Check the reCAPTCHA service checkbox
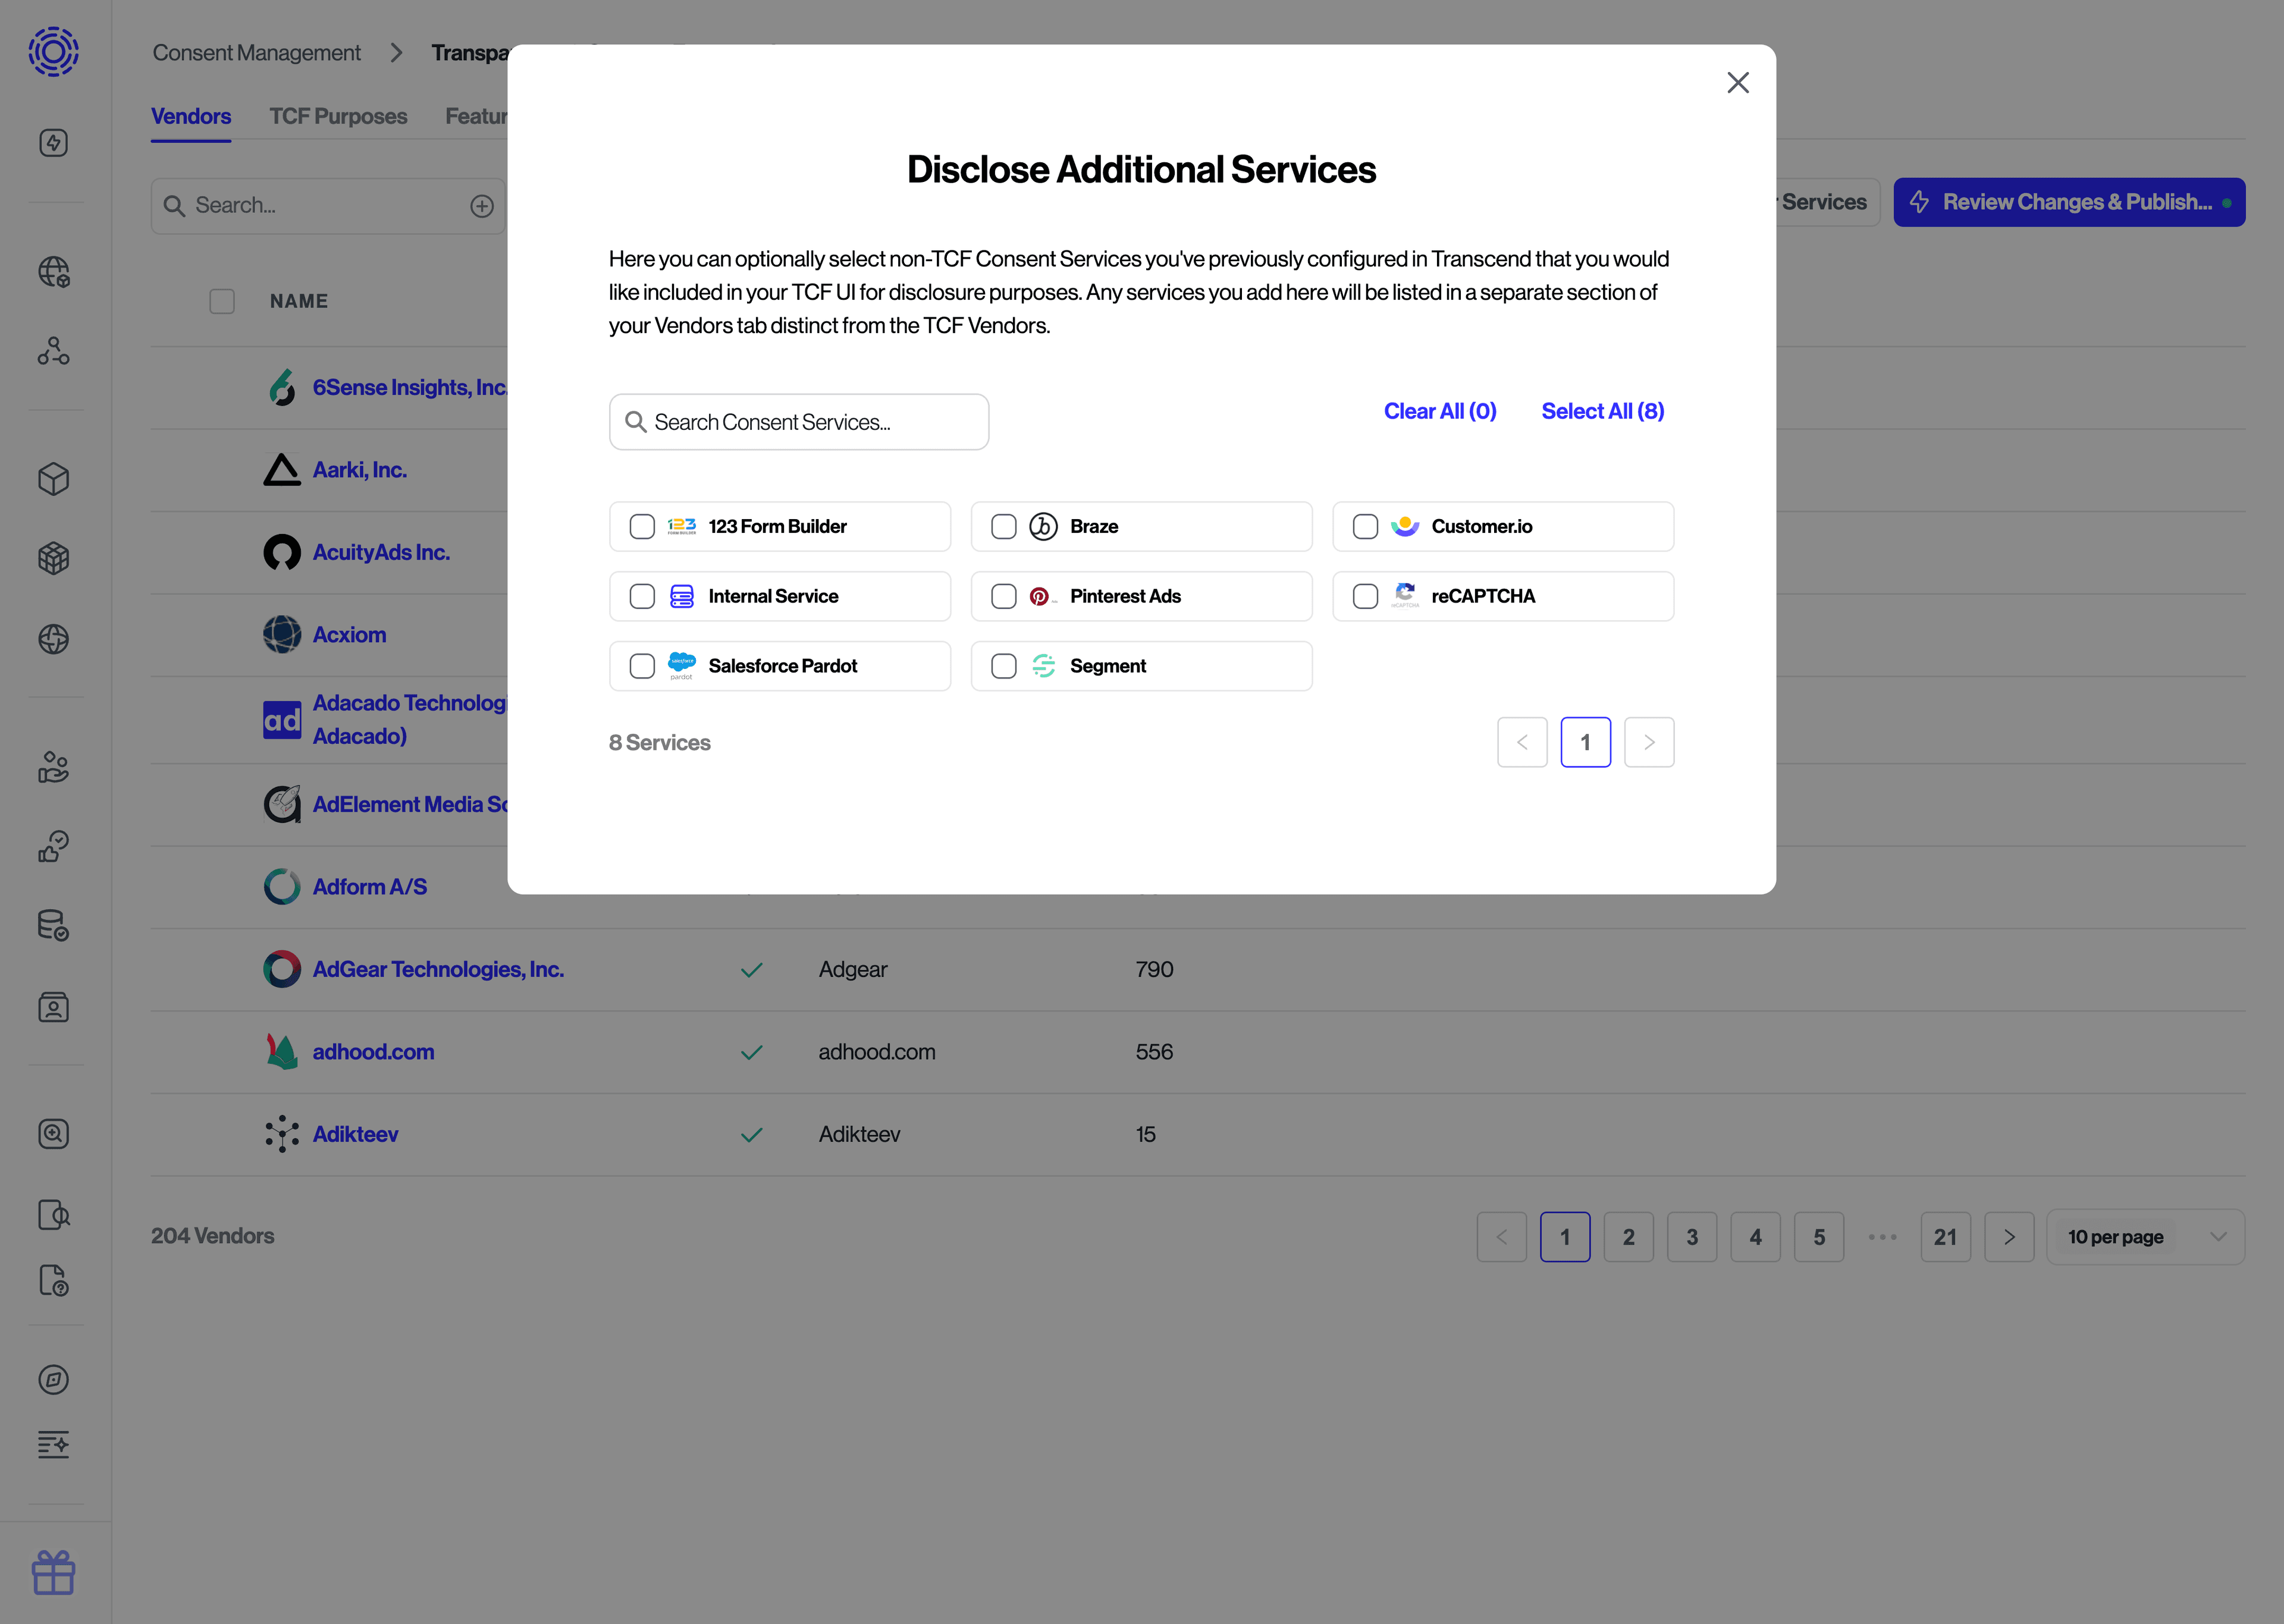 point(1365,596)
